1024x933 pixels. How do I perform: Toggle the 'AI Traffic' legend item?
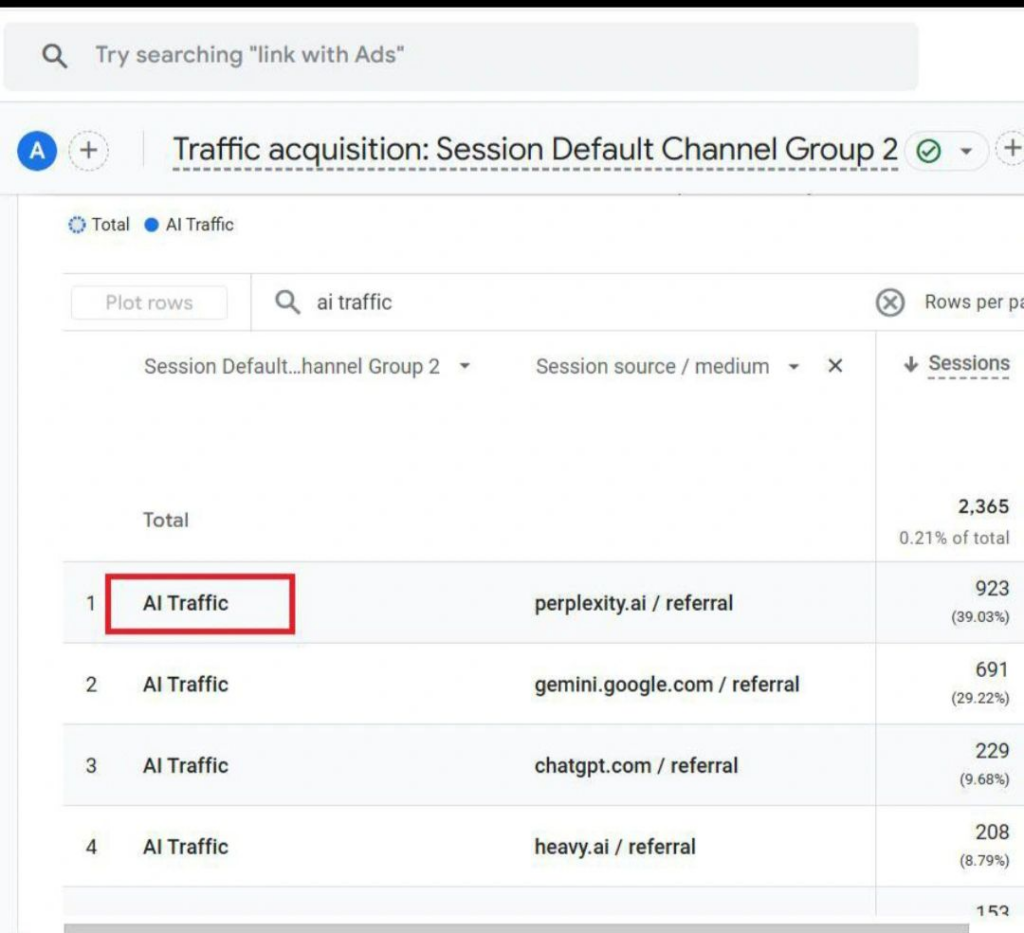tap(189, 225)
